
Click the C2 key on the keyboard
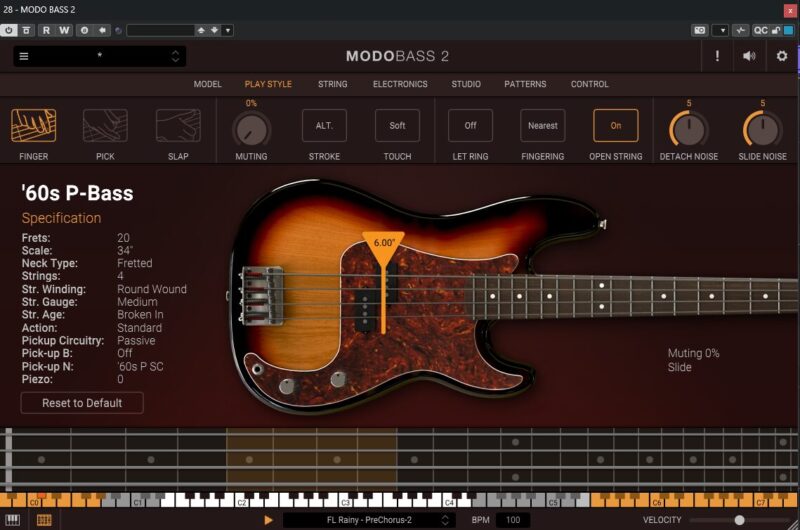point(242,500)
